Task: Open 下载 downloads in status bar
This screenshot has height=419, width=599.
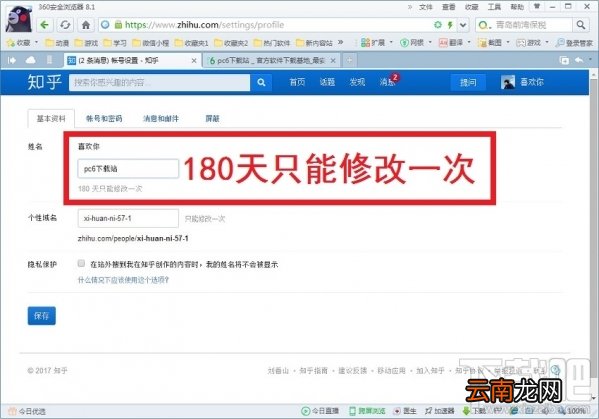Action: 474,411
